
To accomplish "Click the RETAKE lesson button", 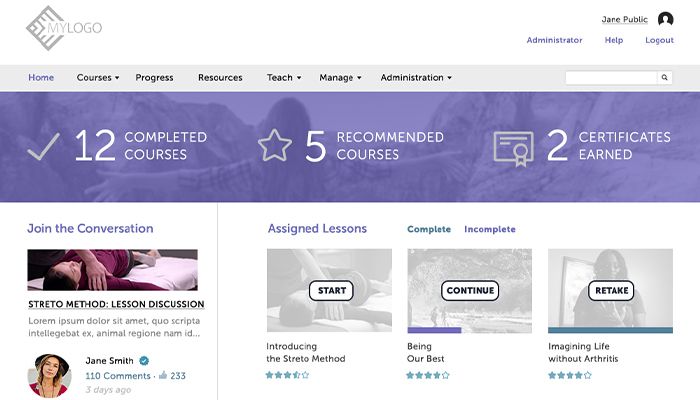I will (611, 291).
